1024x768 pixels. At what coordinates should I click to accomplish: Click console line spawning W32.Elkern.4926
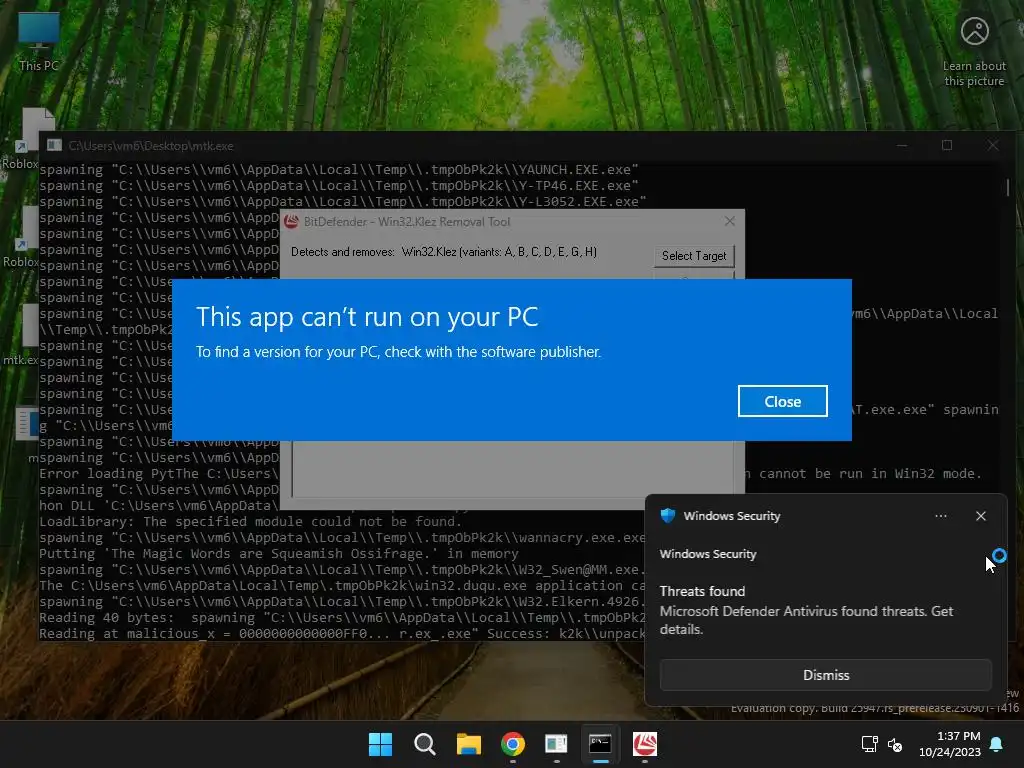pos(343,601)
